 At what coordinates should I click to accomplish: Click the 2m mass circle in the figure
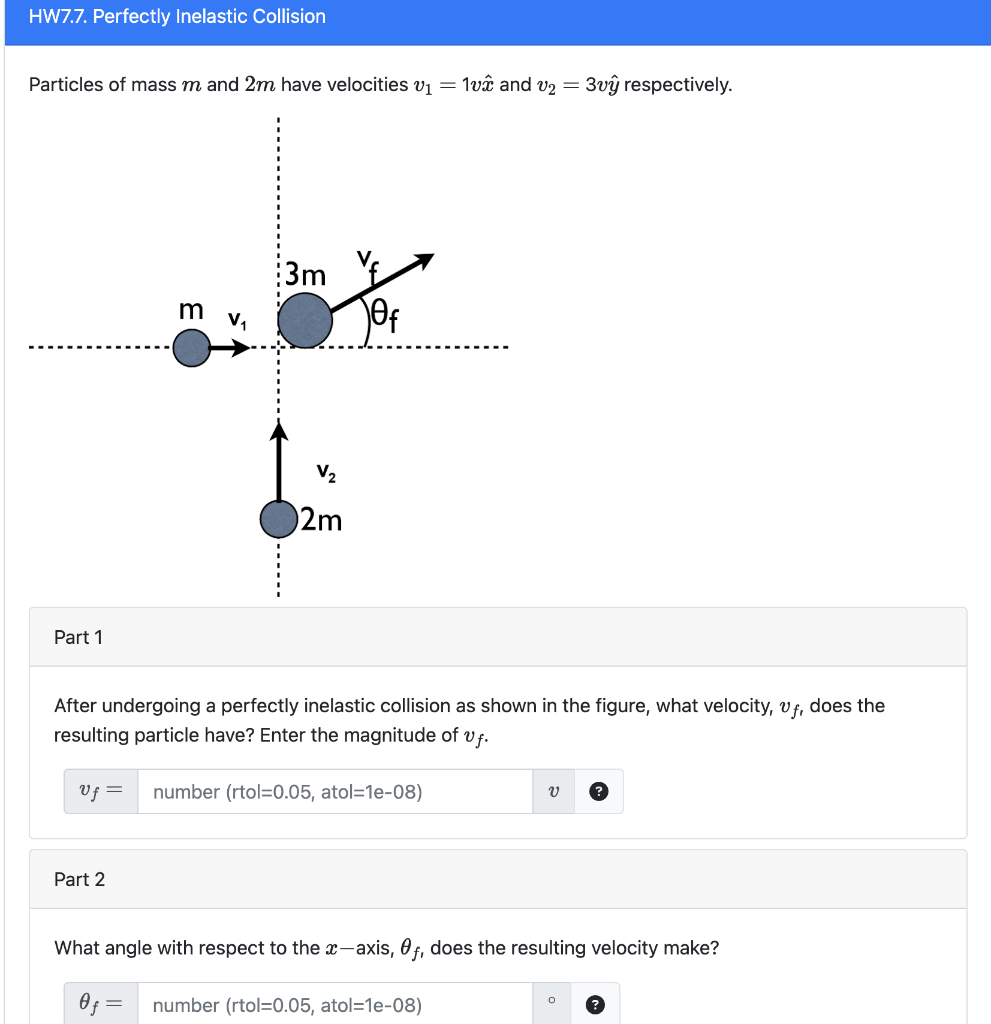[x=276, y=518]
